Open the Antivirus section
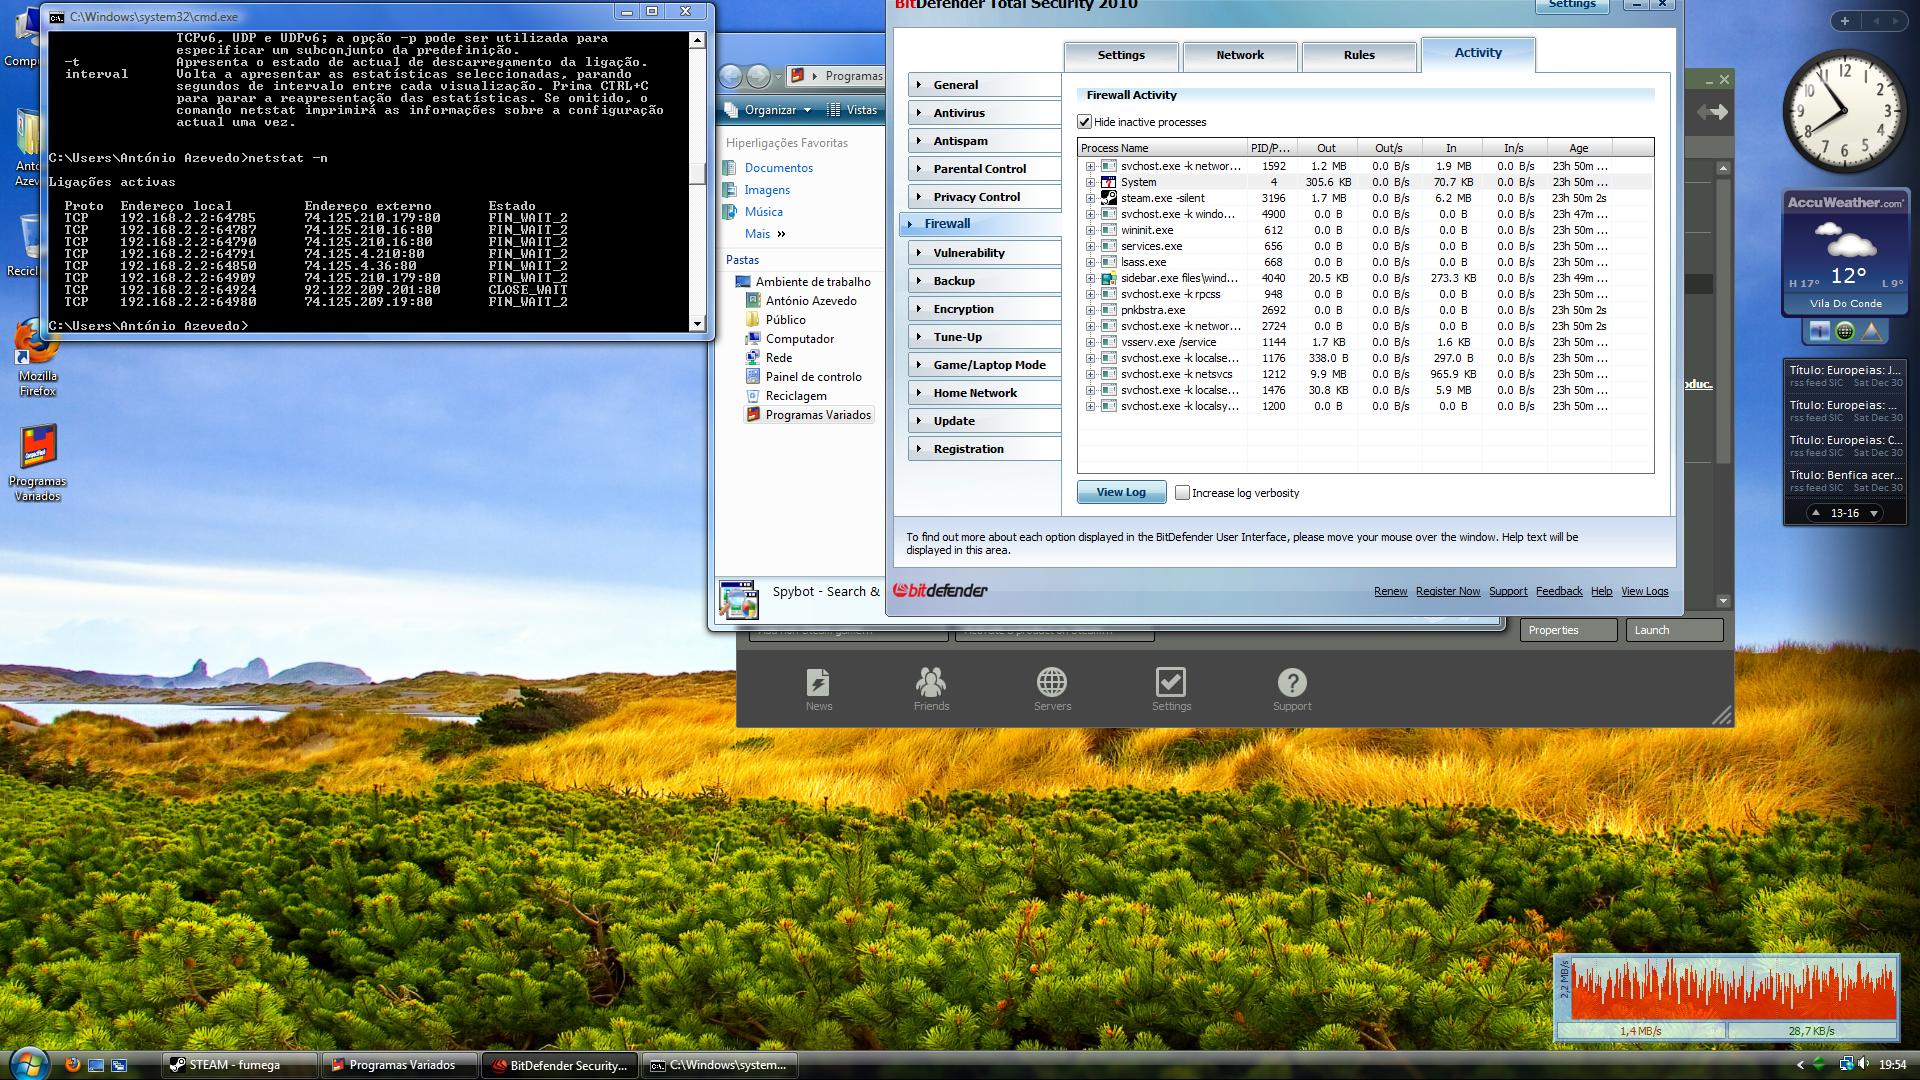Image resolution: width=1920 pixels, height=1080 pixels. 984,113
